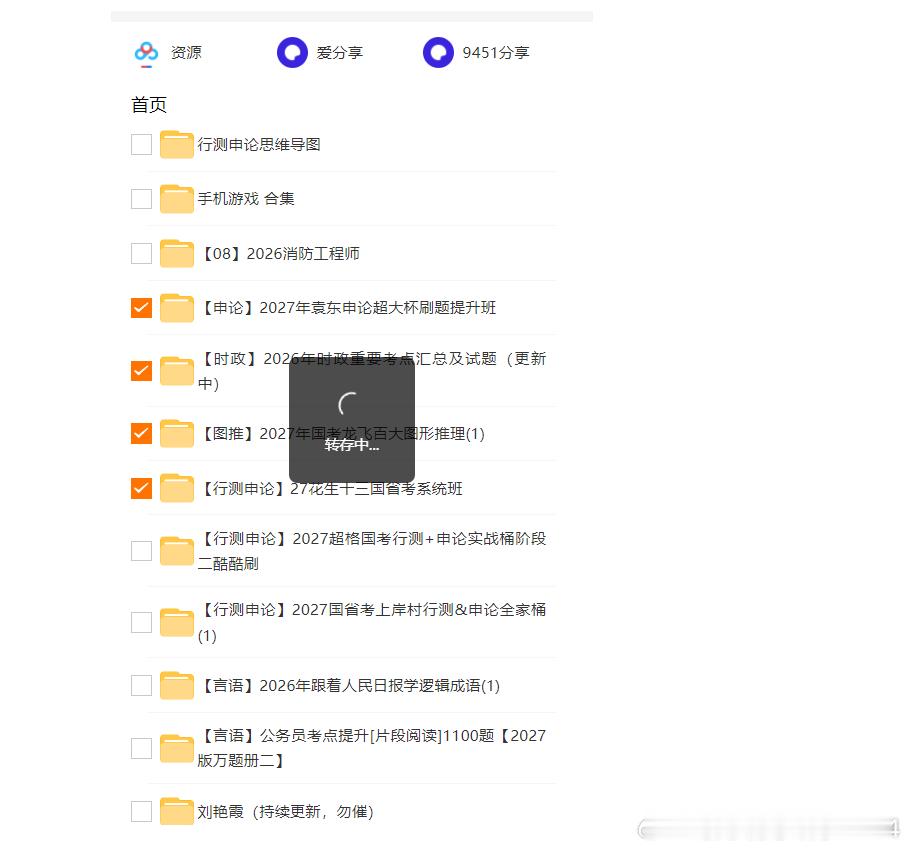Open the 资源 tab

tap(186, 53)
